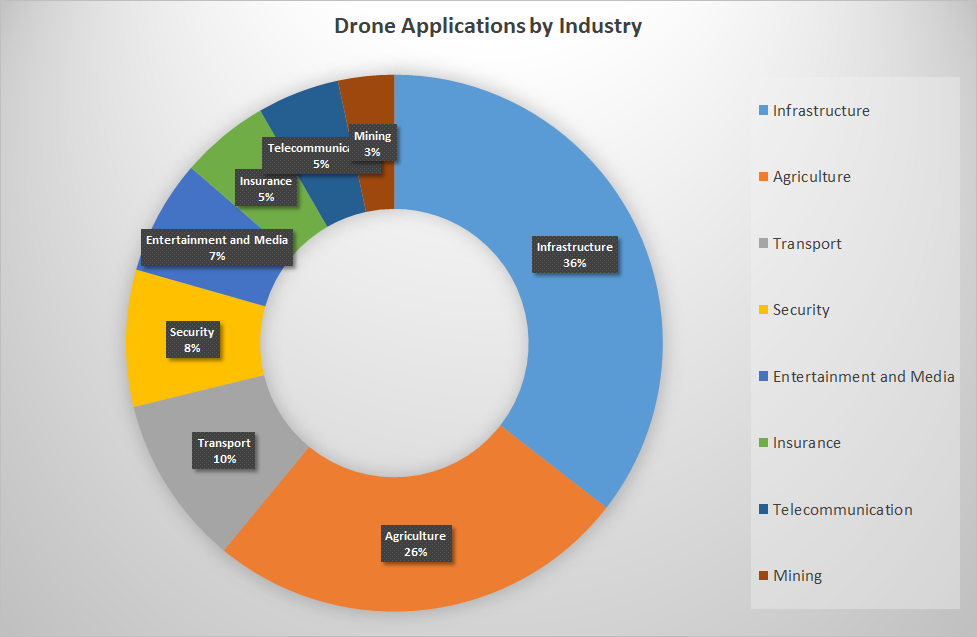Select the Infrastructure 36% data label
The image size is (977, 637).
(x=574, y=255)
